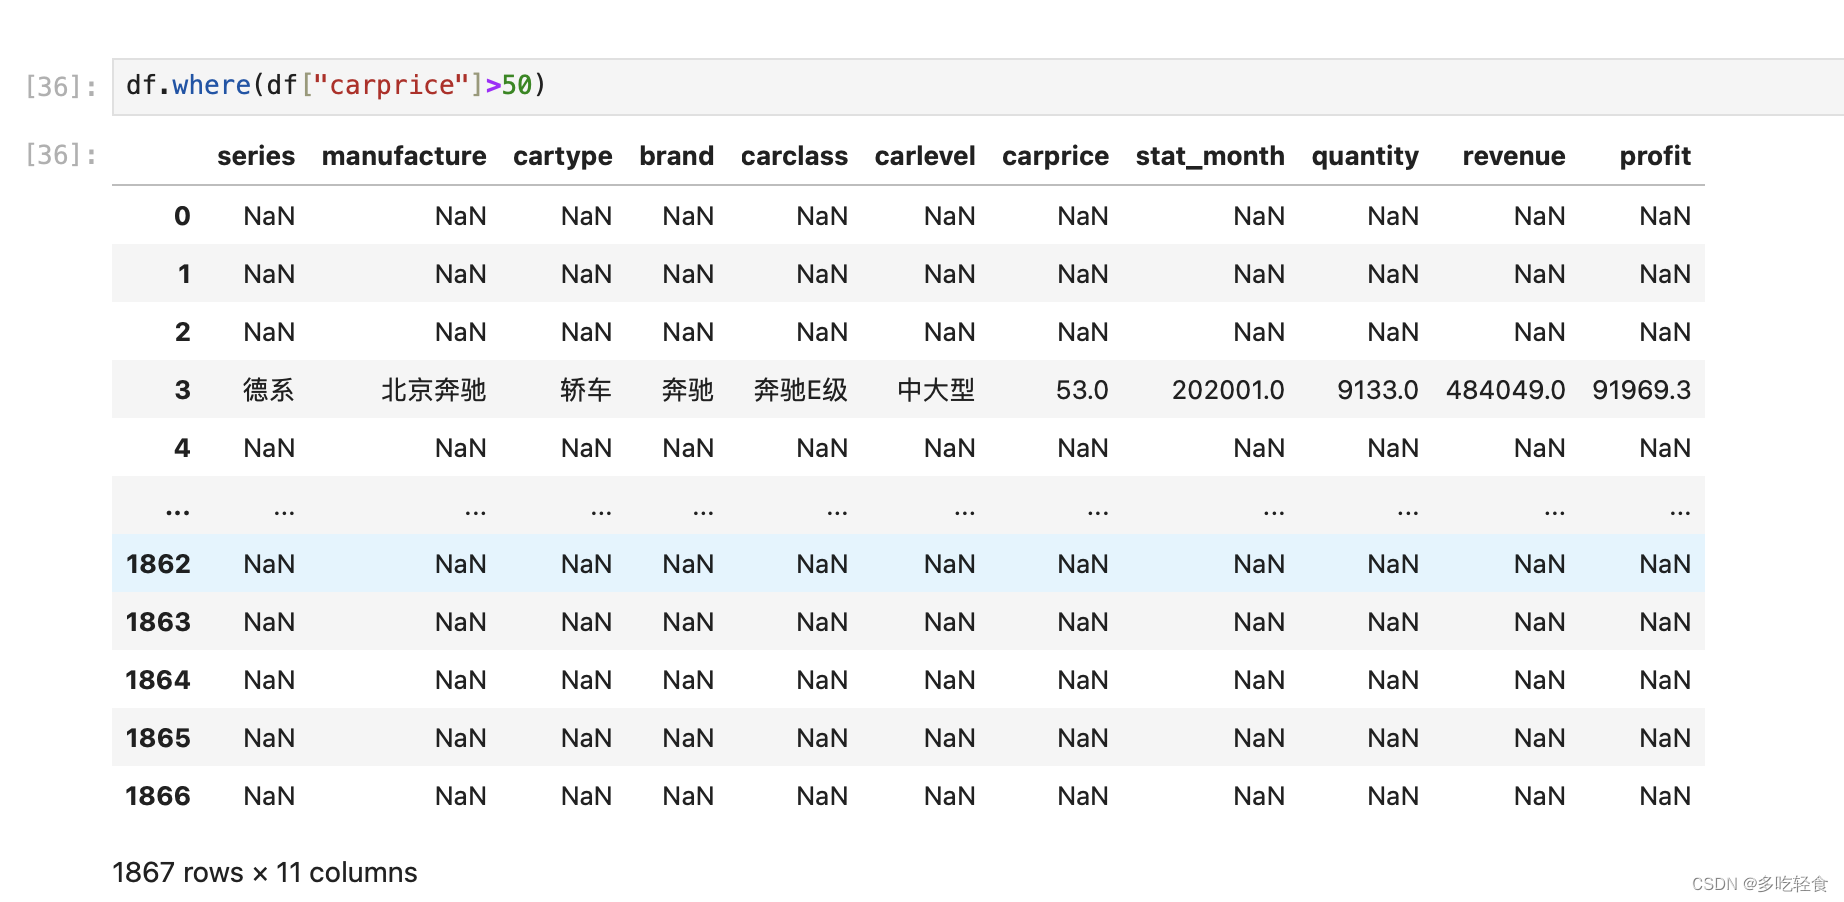Click the NaN under series in row 0
This screenshot has height=902, width=1844.
click(269, 216)
